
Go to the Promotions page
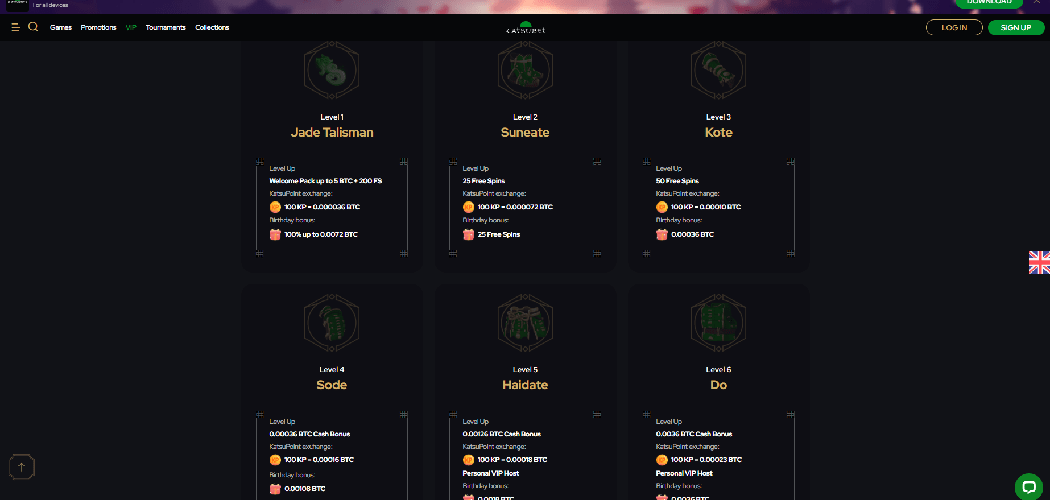(x=98, y=28)
